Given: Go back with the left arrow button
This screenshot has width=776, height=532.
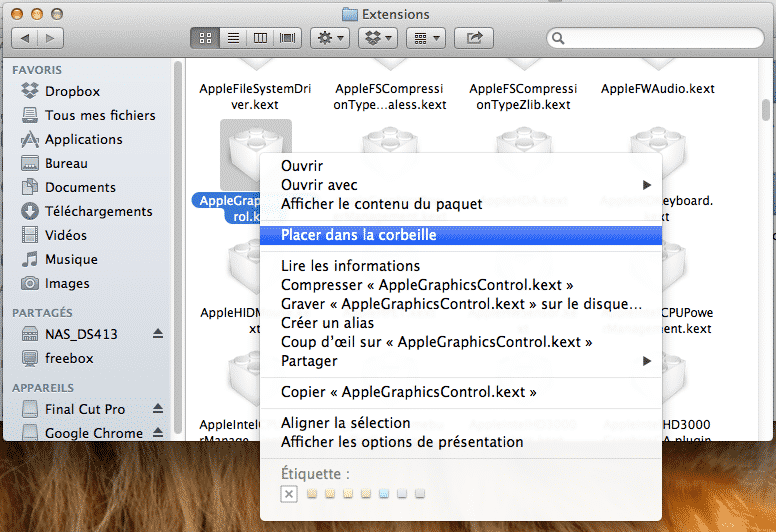Looking at the screenshot, I should pos(25,38).
